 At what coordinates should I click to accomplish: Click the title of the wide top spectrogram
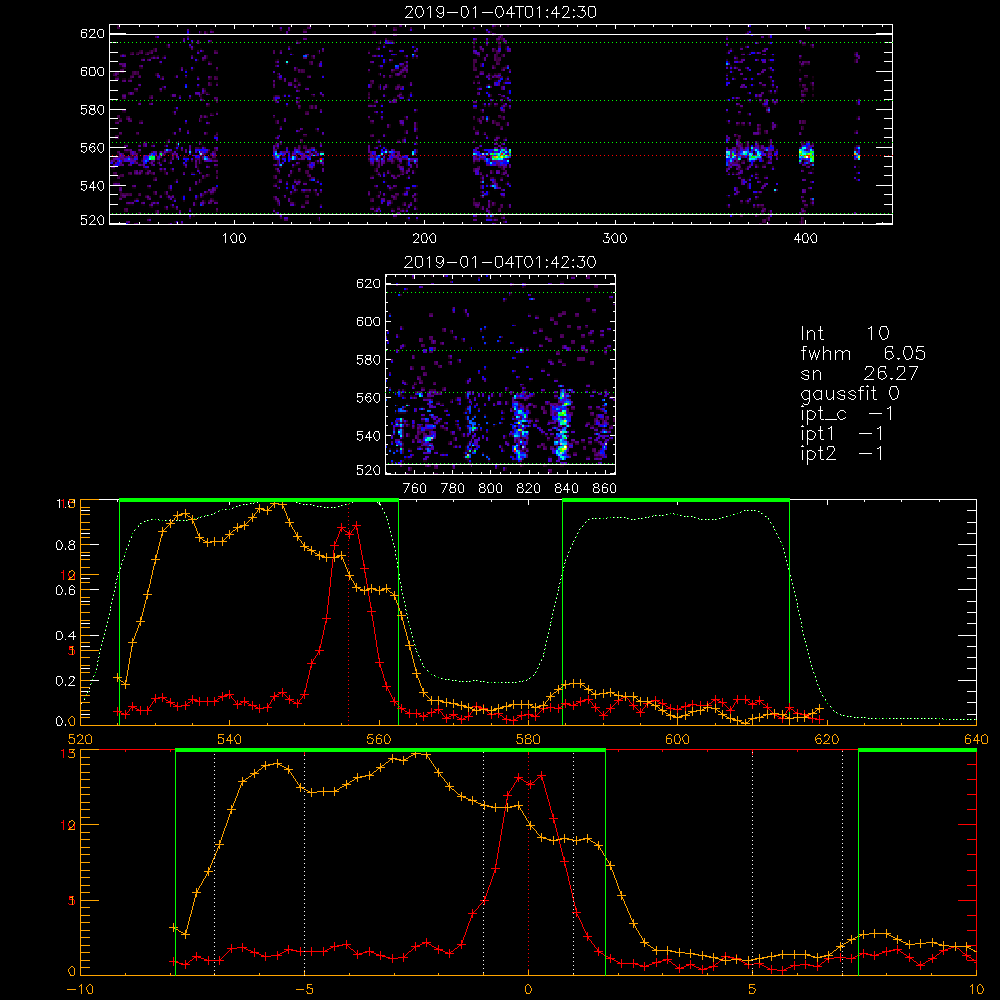pyautogui.click(x=500, y=12)
